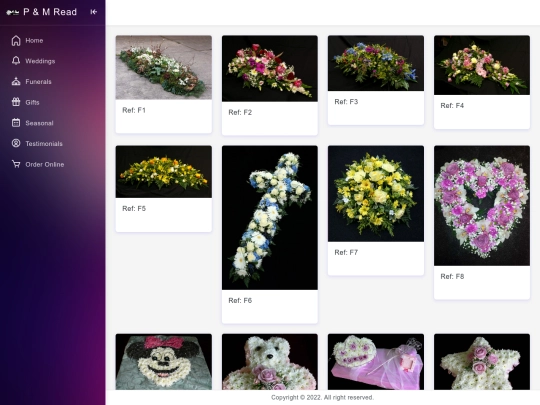Click the Gifts present icon

pos(16,102)
